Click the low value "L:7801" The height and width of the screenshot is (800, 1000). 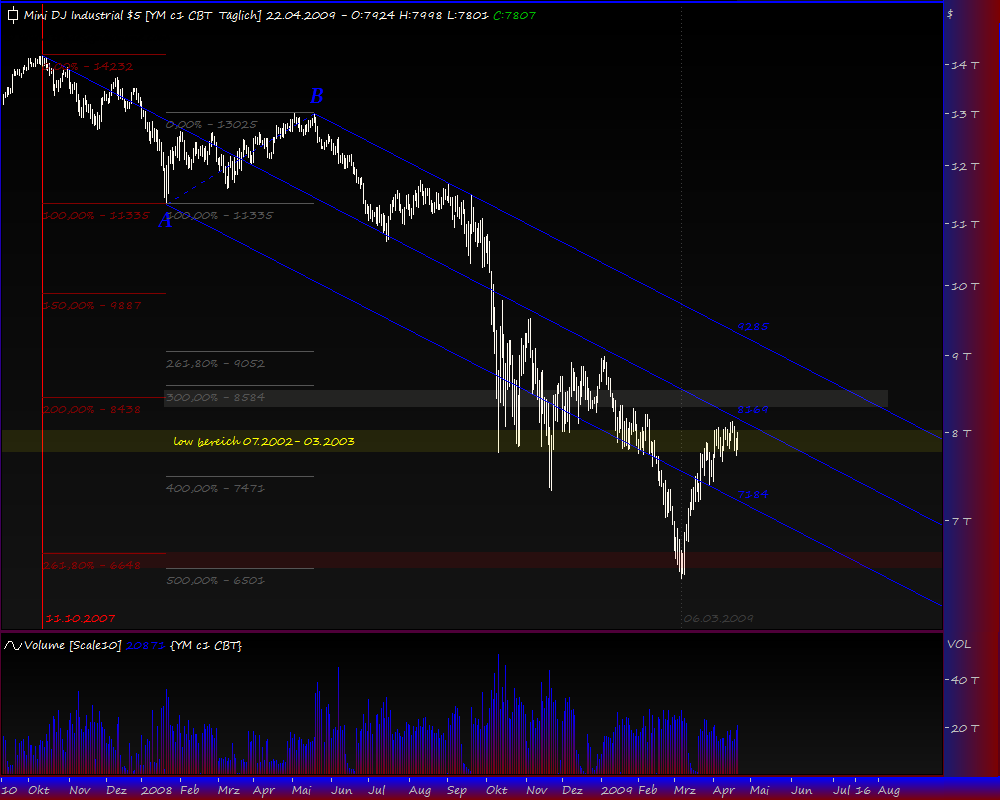coord(467,15)
